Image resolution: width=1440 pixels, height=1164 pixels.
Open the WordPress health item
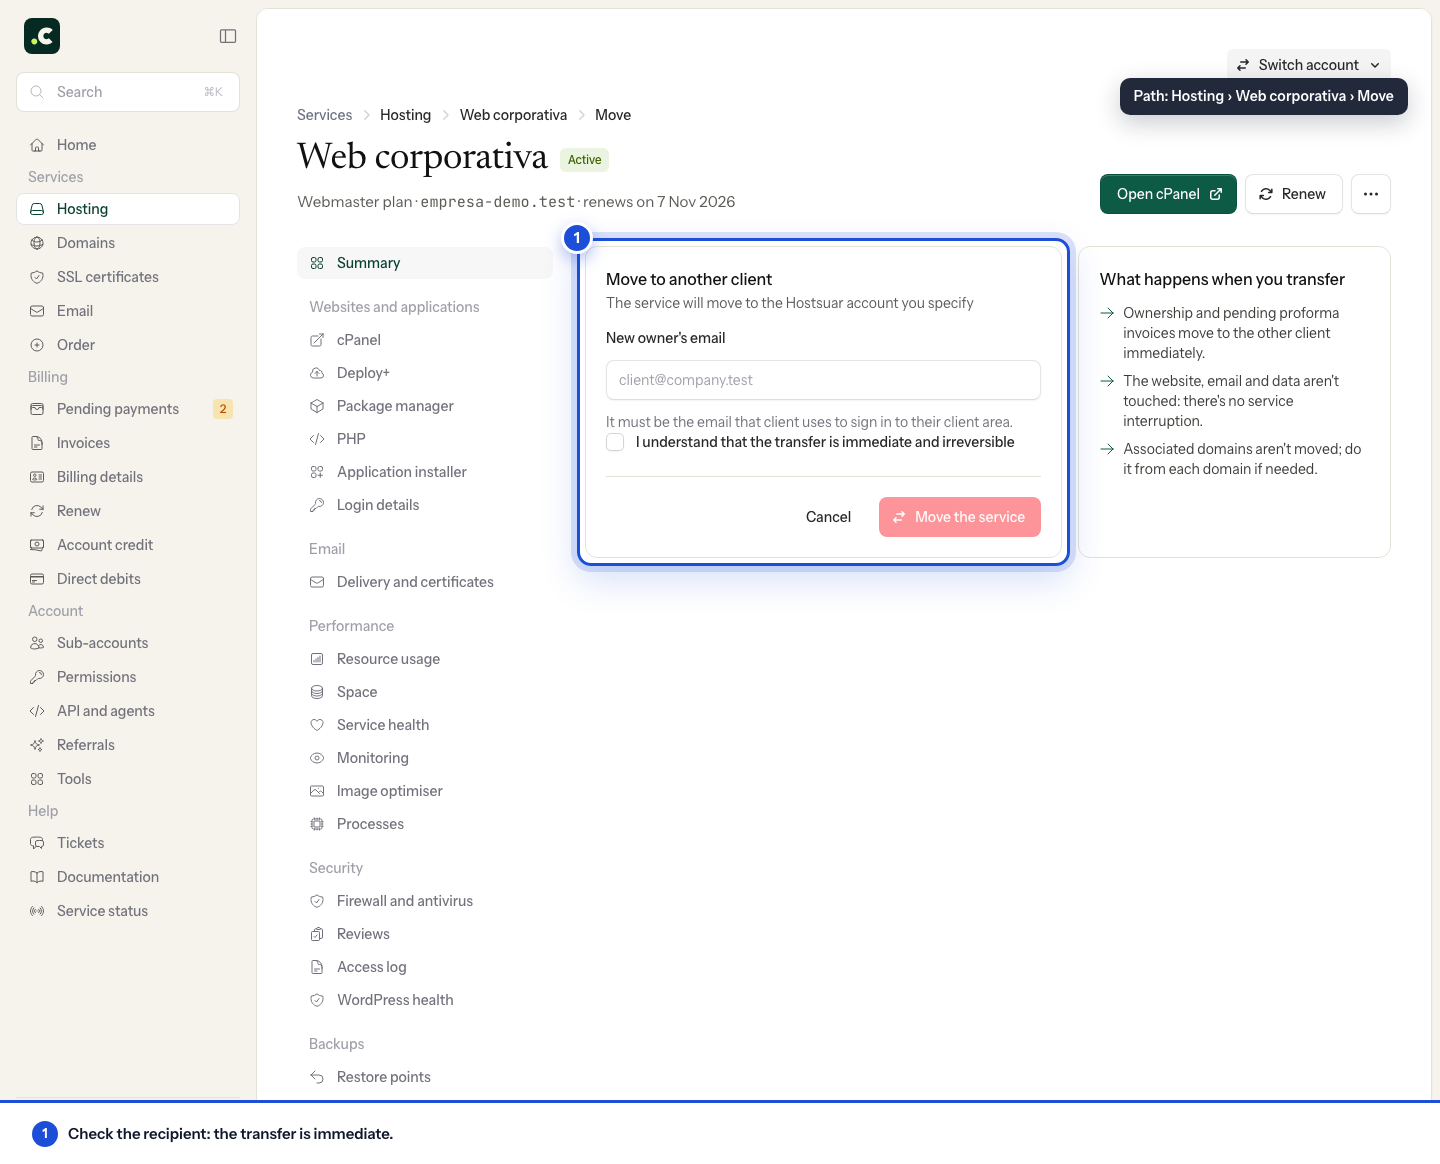pos(425,1000)
